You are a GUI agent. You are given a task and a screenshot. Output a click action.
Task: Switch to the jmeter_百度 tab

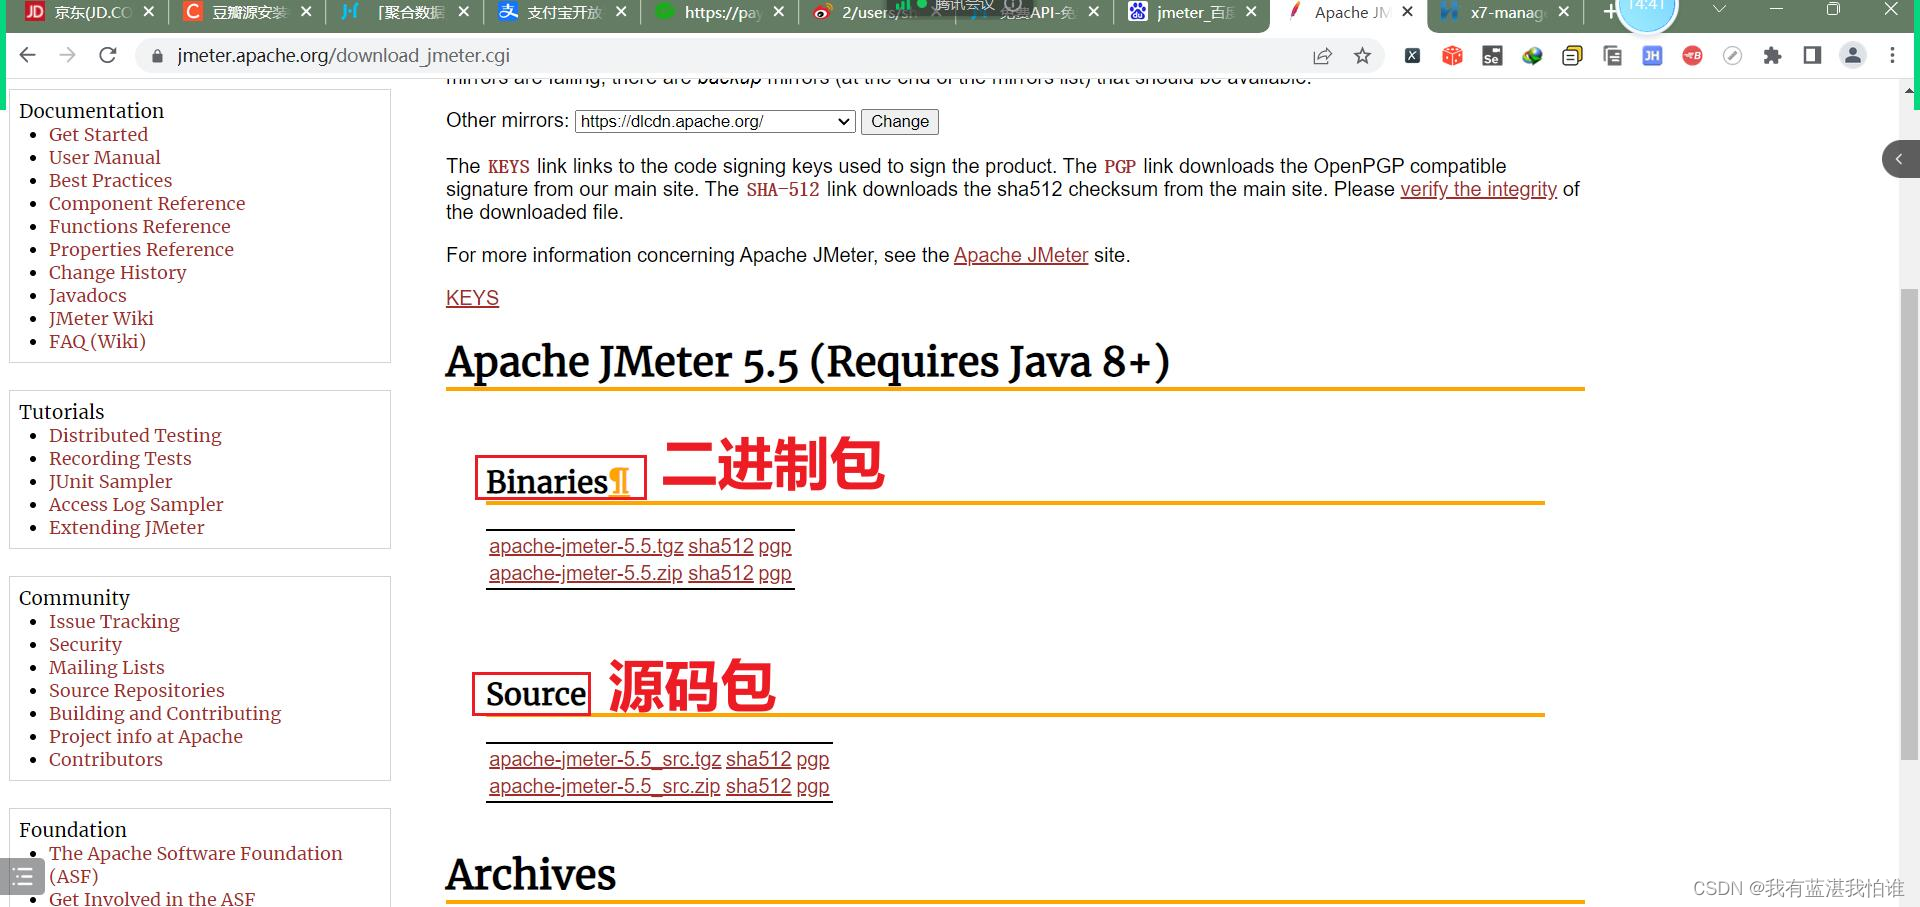1193,13
